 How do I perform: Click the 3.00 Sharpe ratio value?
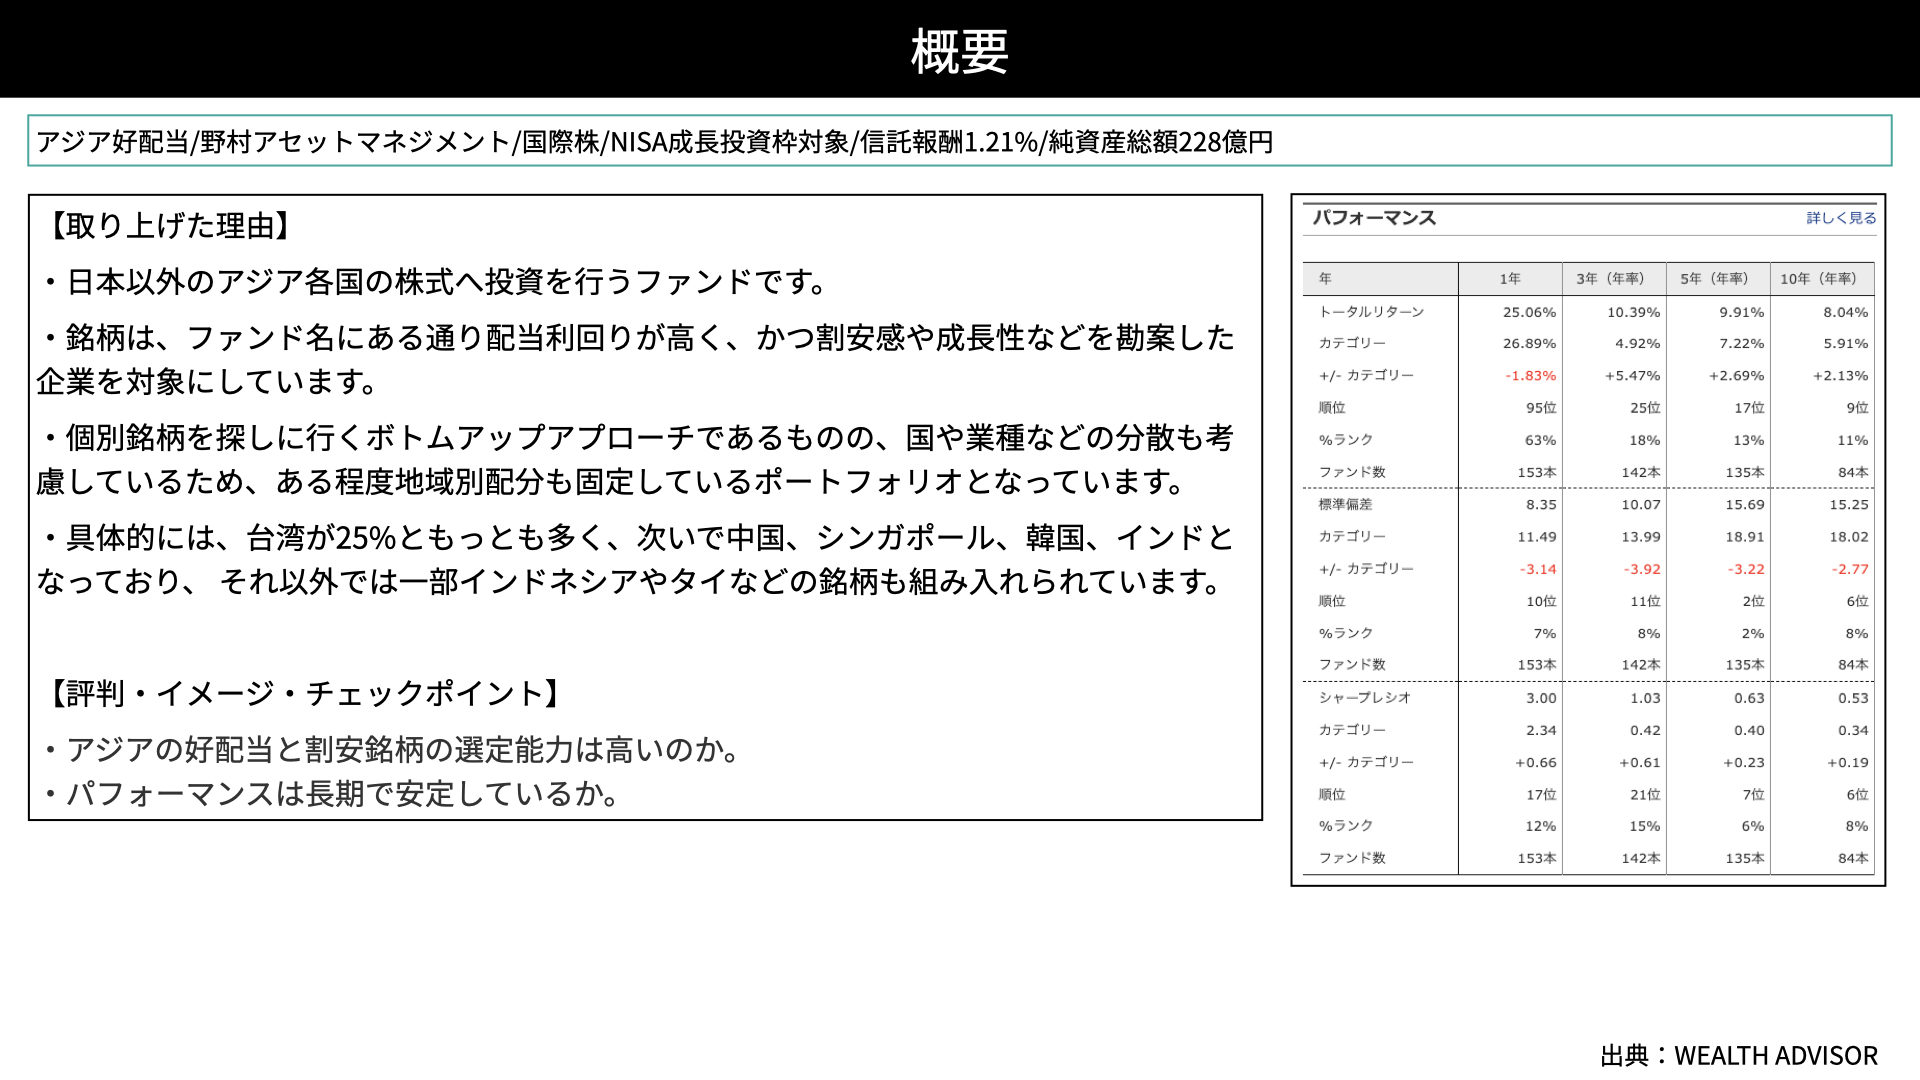(x=1541, y=698)
